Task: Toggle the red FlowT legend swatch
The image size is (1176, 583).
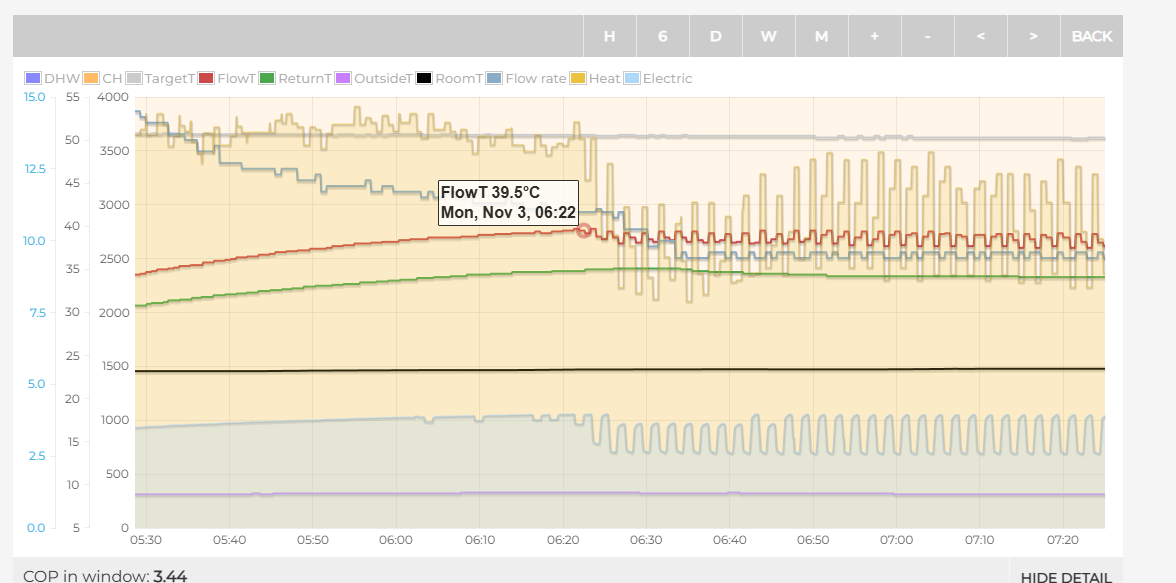Action: click(x=207, y=79)
